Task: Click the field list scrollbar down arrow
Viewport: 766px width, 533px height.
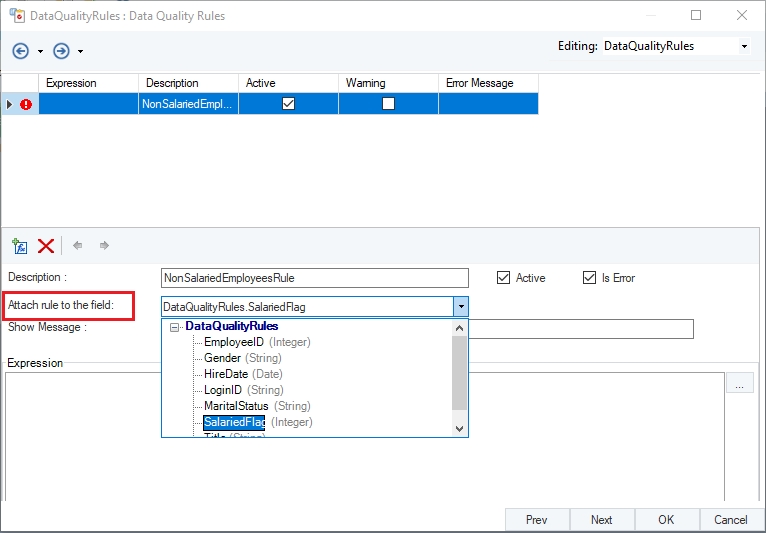Action: [x=460, y=428]
